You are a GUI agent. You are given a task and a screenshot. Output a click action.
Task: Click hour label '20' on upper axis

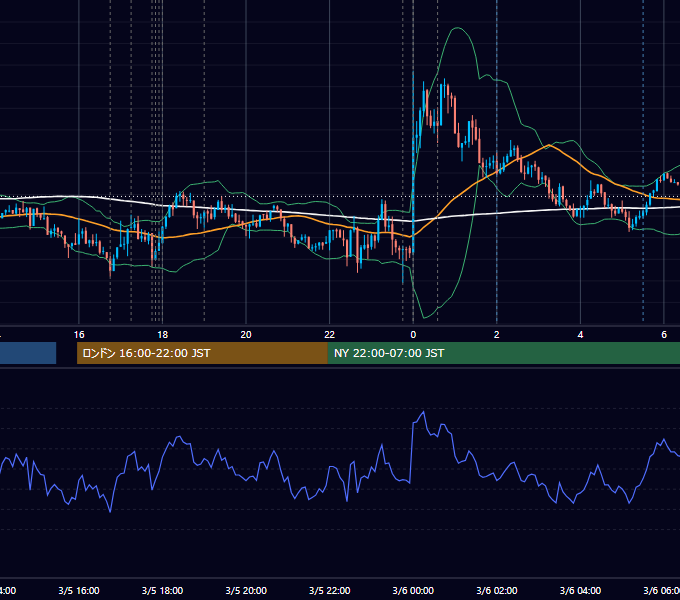pyautogui.click(x=246, y=335)
